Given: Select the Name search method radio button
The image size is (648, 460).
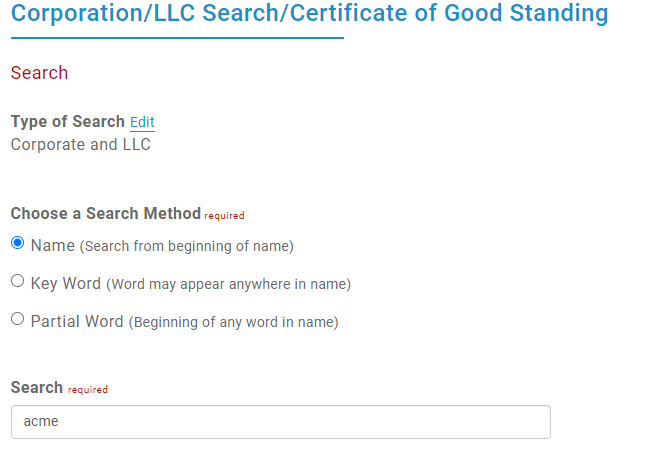Looking at the screenshot, I should point(17,244).
